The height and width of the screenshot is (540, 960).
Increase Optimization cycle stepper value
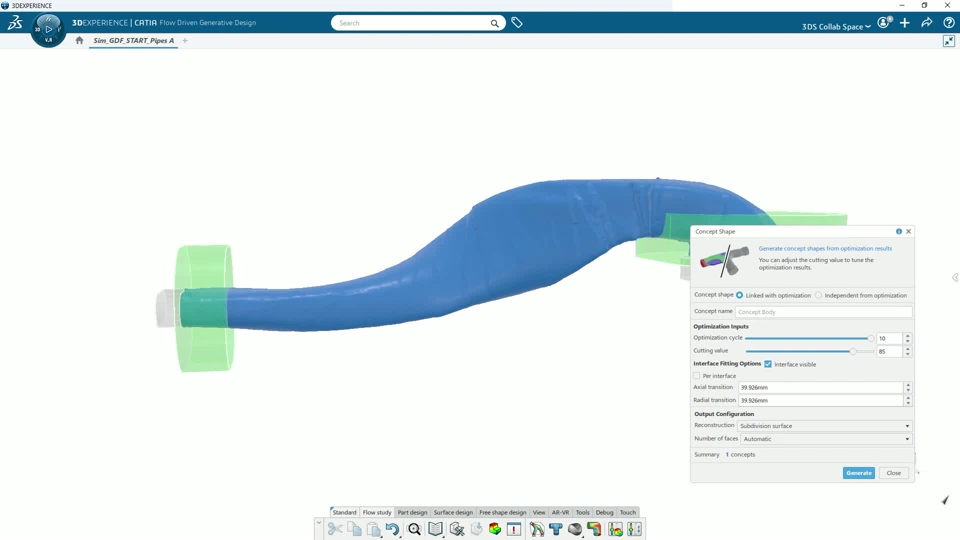907,336
